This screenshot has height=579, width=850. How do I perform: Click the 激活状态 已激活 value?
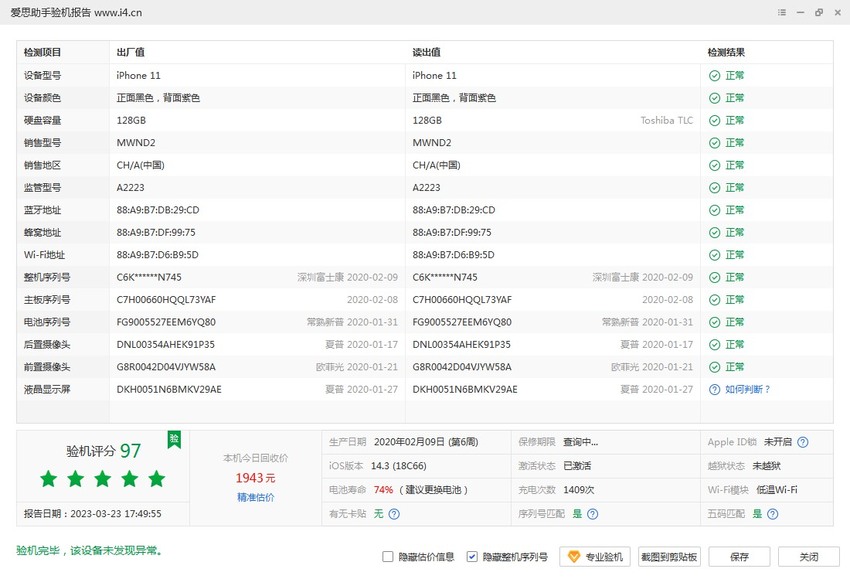[577, 466]
